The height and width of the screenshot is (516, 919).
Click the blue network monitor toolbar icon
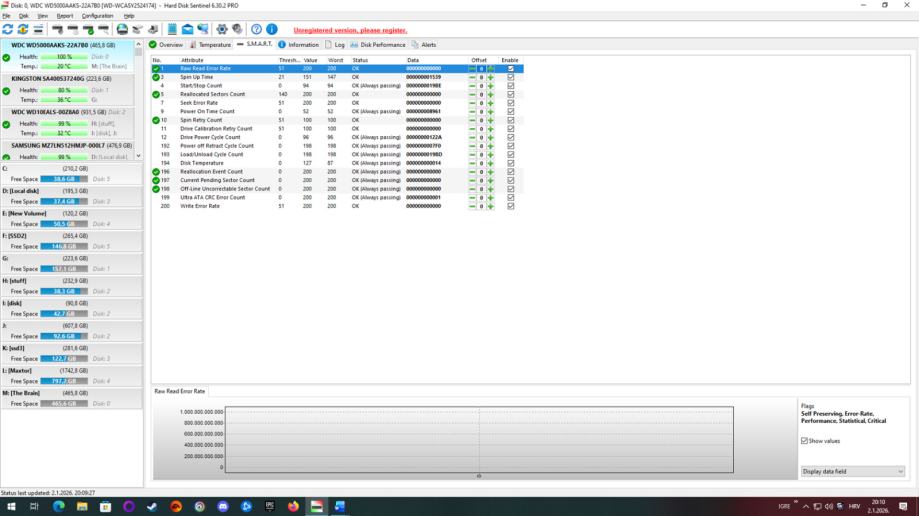tap(203, 29)
